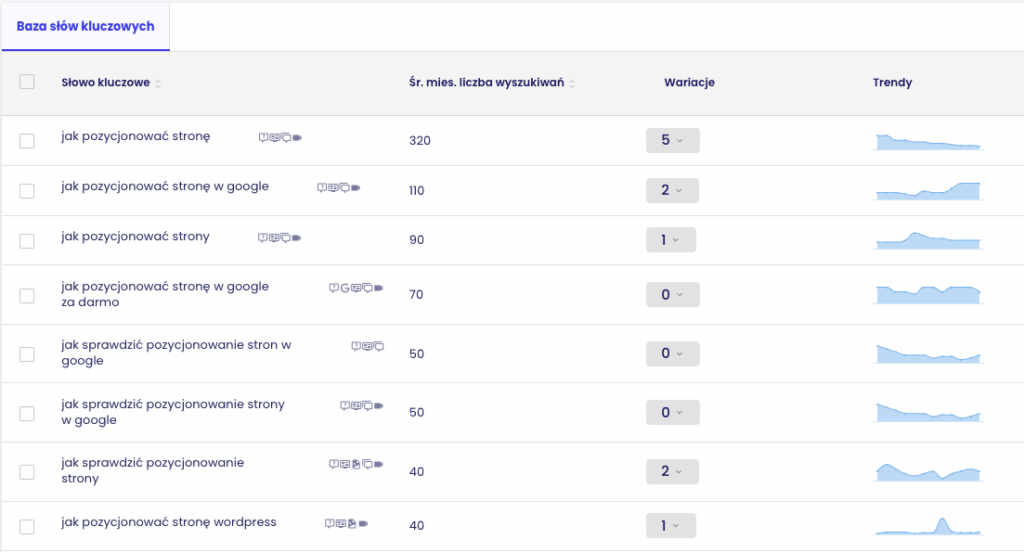Click the 'Trendy' column header

coord(892,83)
